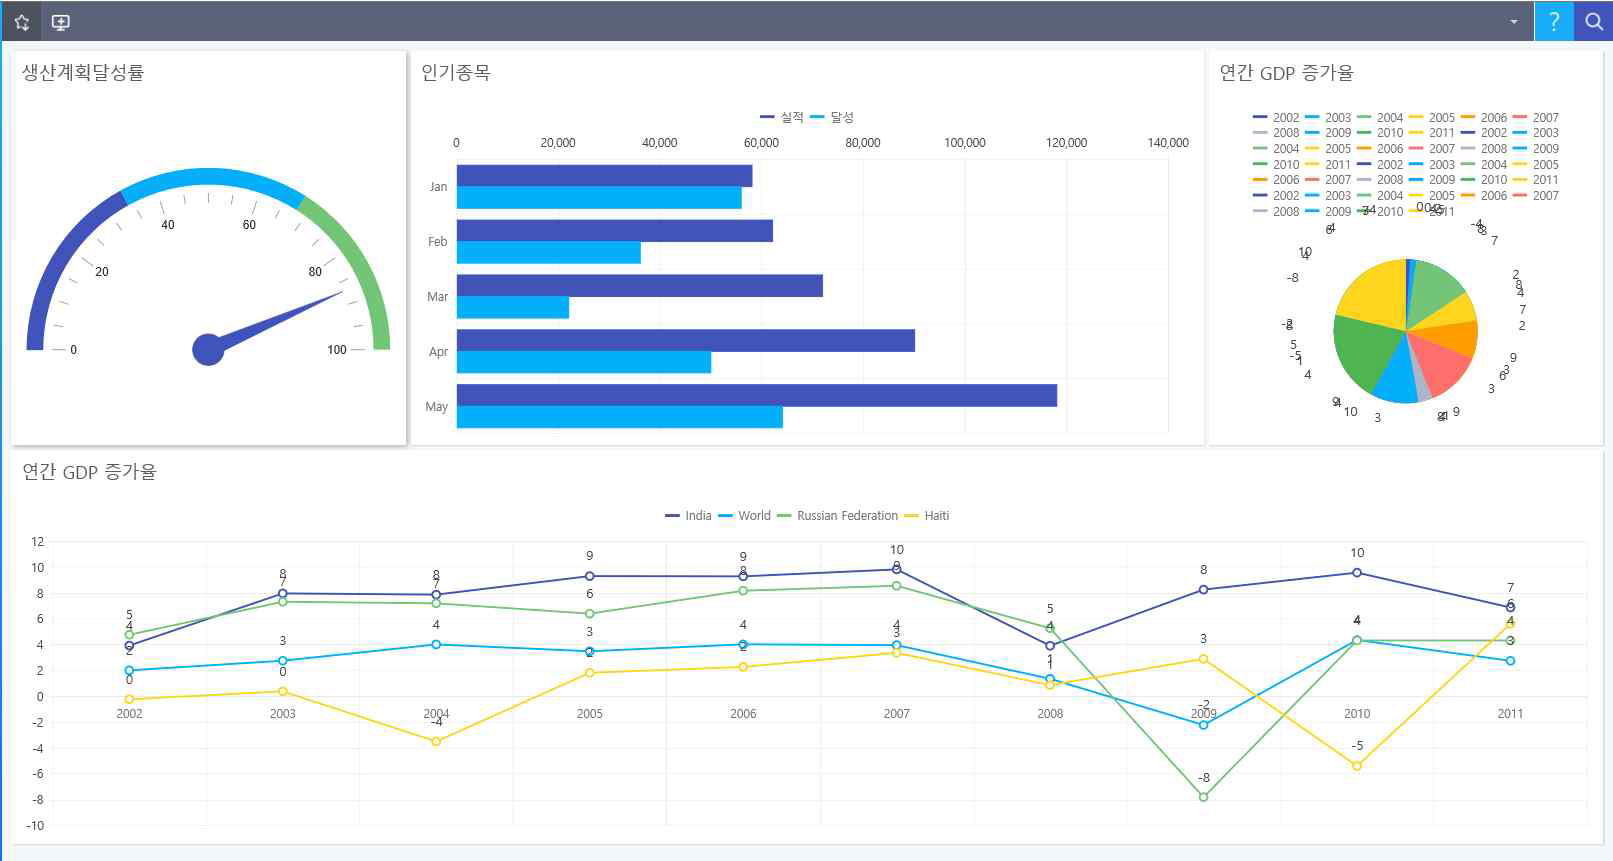1613x861 pixels.
Task: Click the line chart's 연간 GDP 증가율 title
Action: [x=89, y=472]
